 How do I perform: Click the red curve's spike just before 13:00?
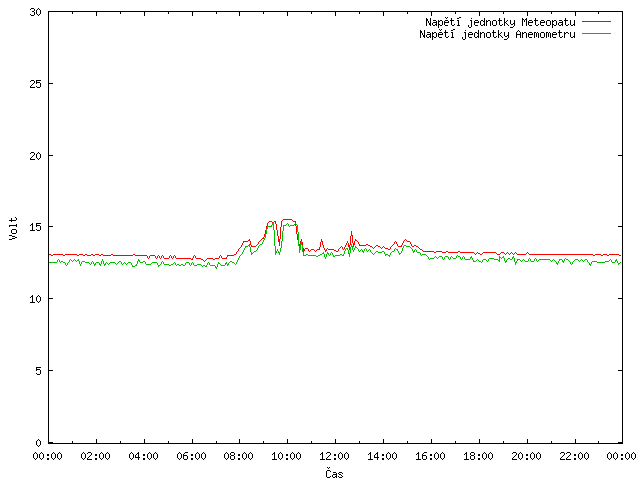[351, 233]
